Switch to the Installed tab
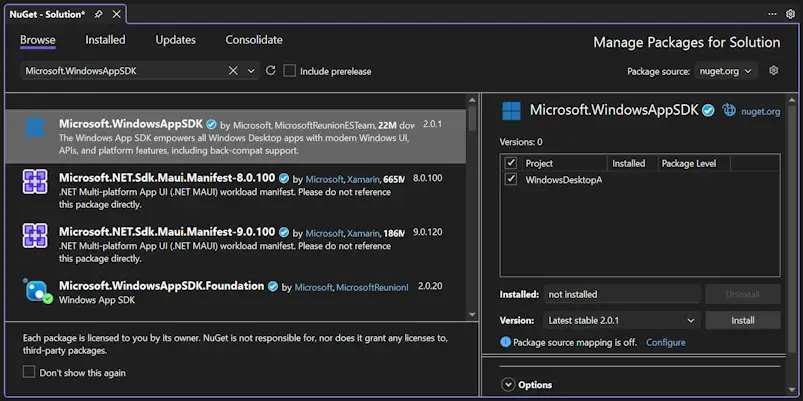Image resolution: width=803 pixels, height=401 pixels. click(x=105, y=40)
